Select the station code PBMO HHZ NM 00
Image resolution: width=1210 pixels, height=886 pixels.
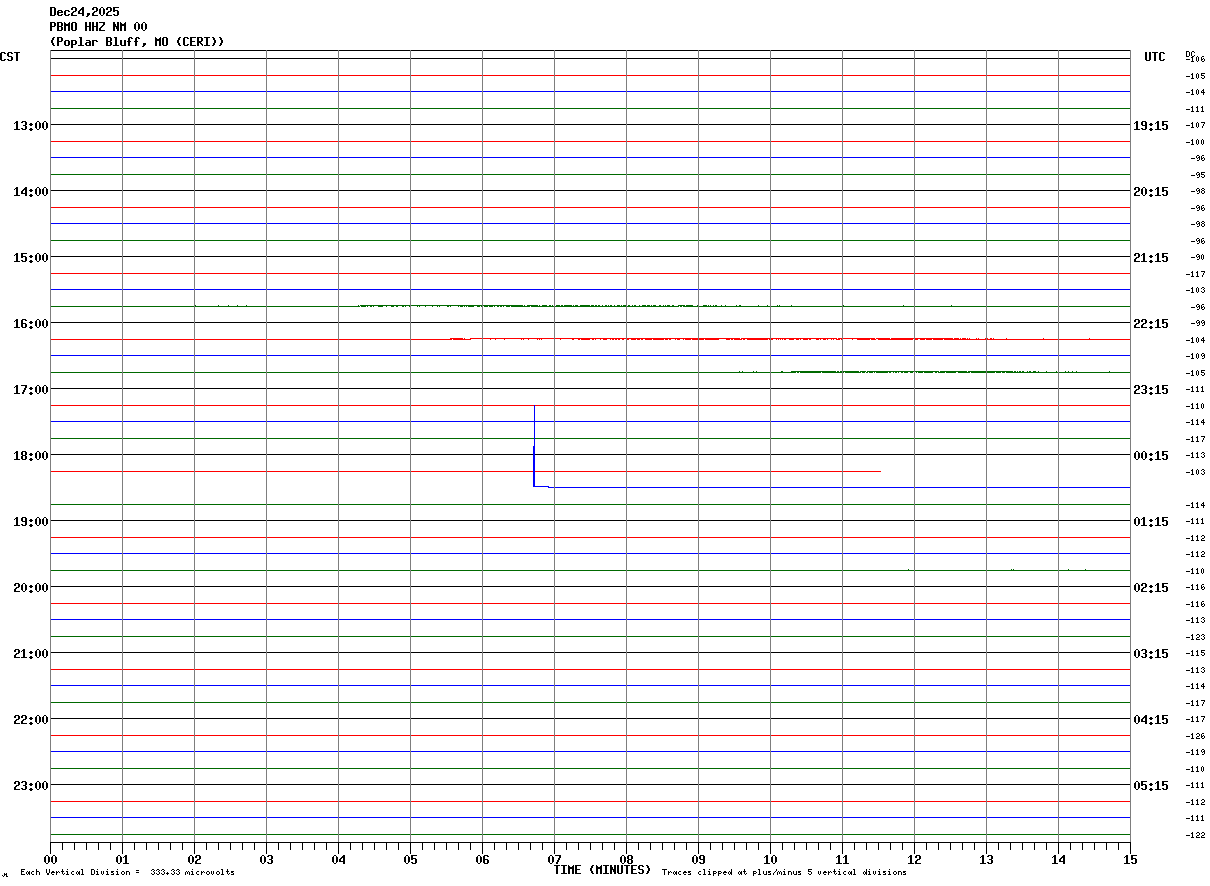tap(98, 27)
